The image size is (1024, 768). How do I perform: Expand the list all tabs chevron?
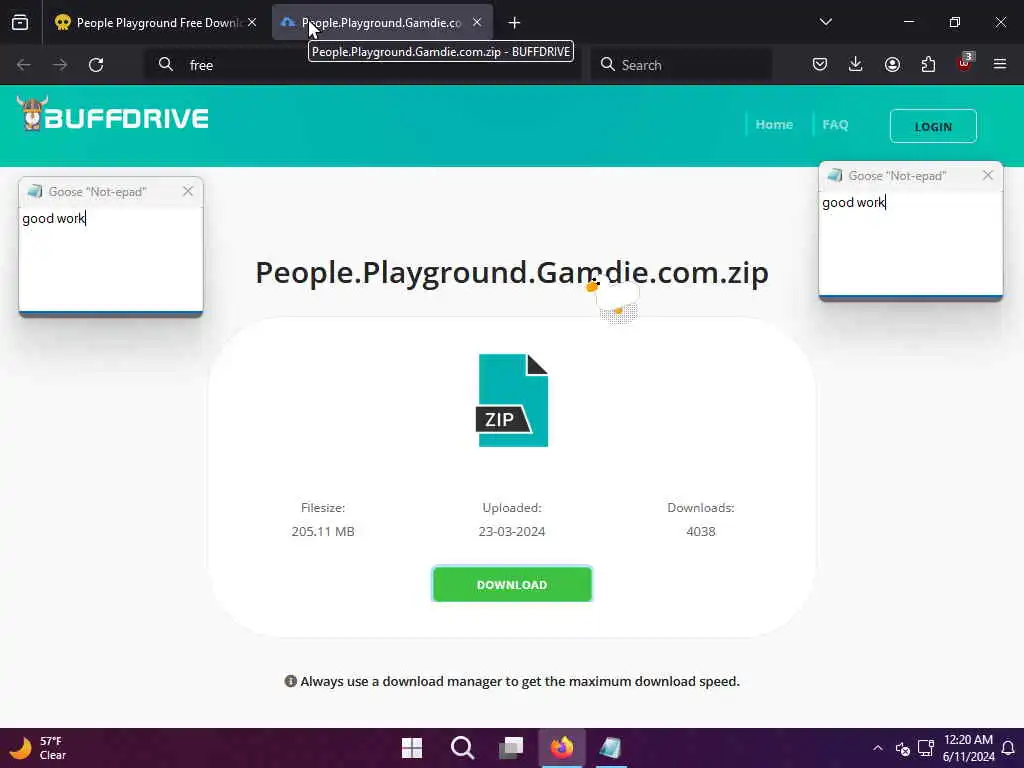[826, 22]
